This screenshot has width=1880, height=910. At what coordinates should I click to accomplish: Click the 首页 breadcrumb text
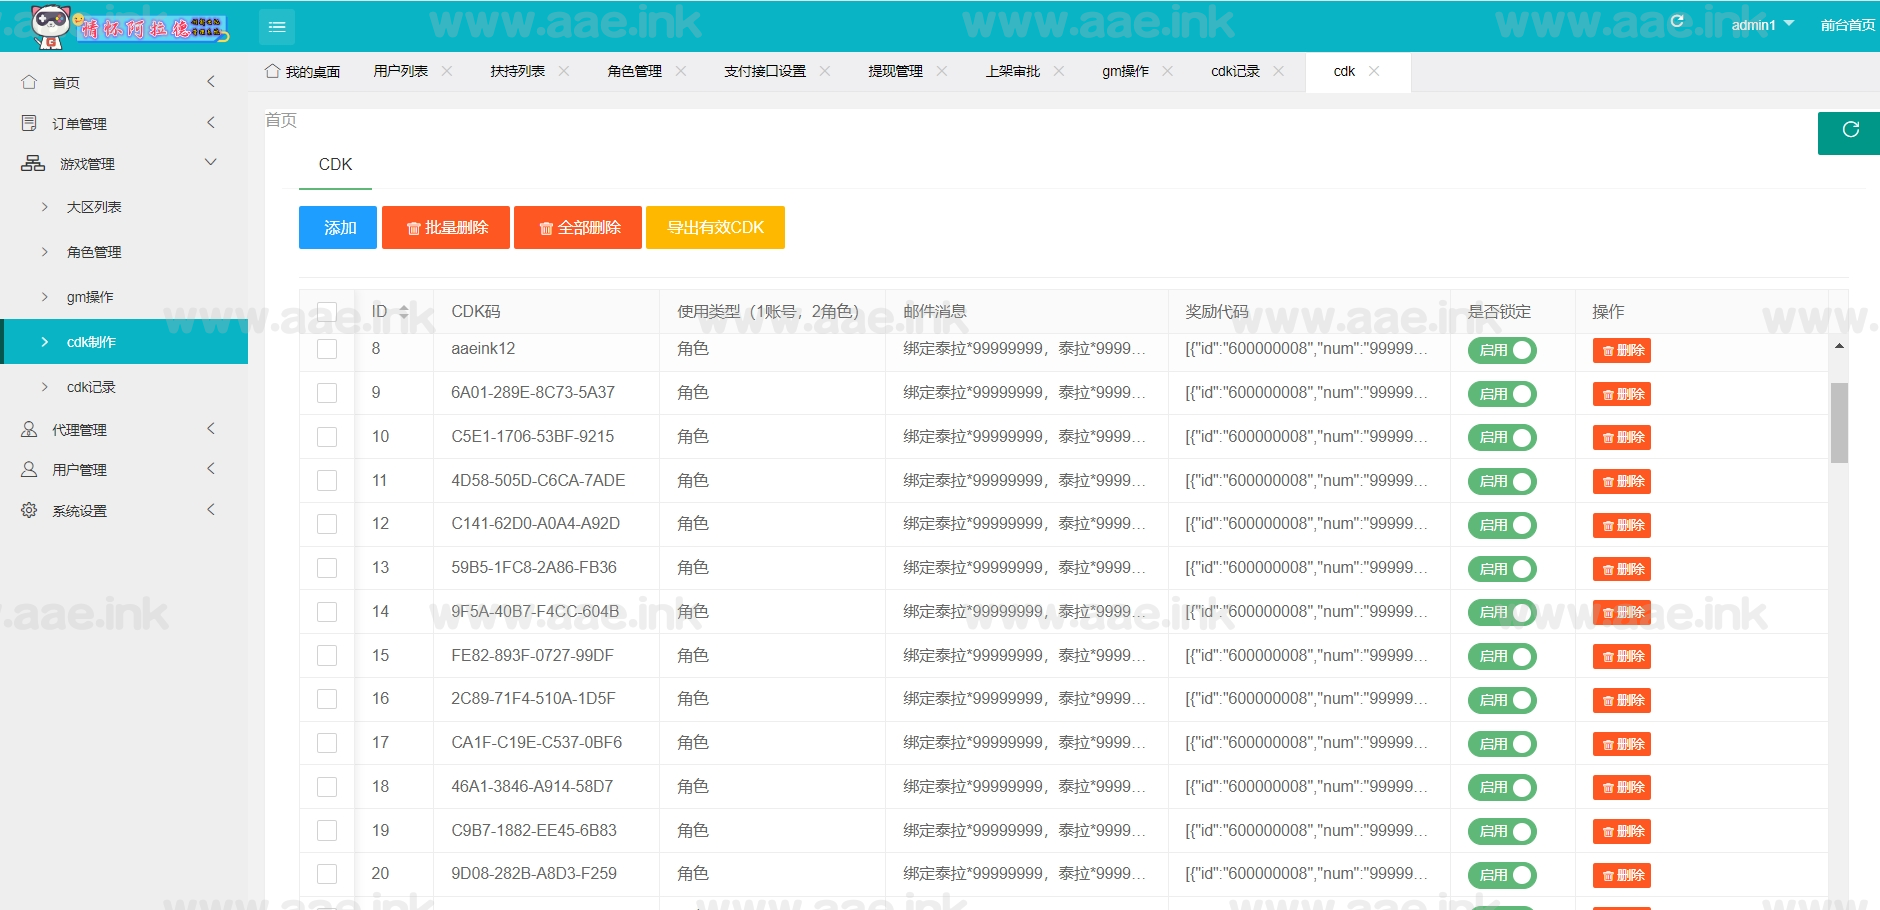click(281, 120)
